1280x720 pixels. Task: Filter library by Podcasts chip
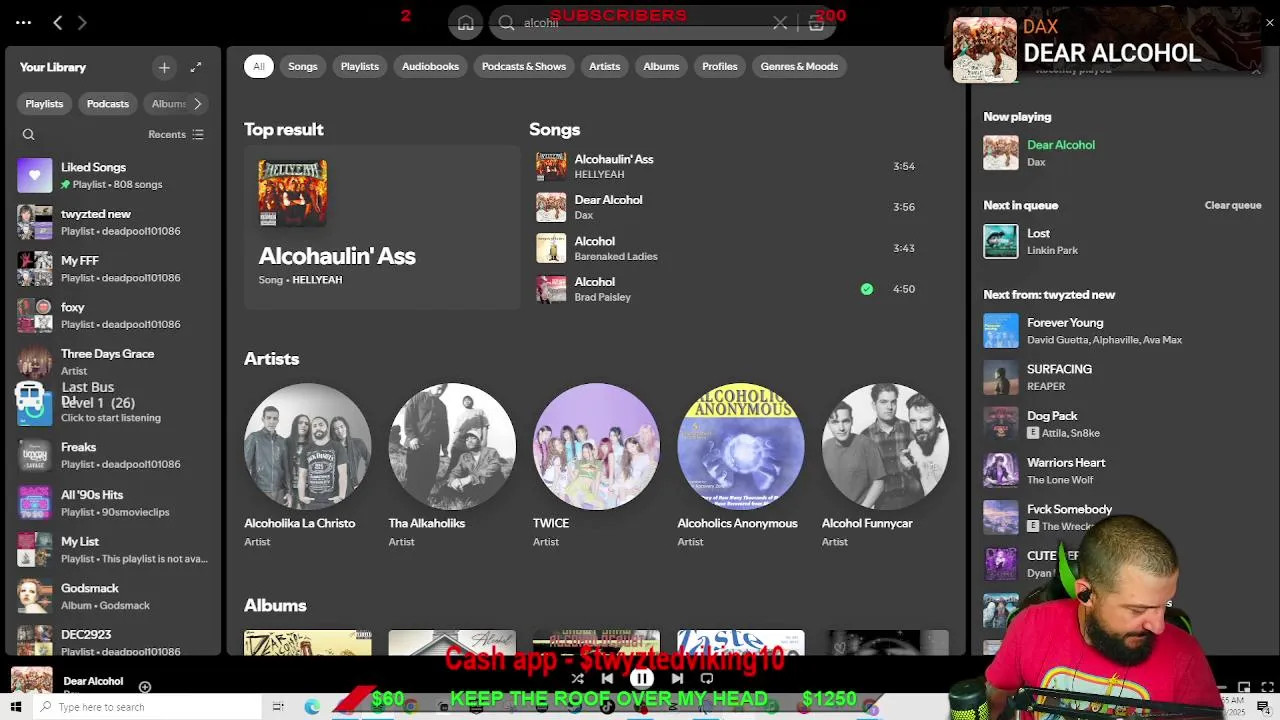108,104
